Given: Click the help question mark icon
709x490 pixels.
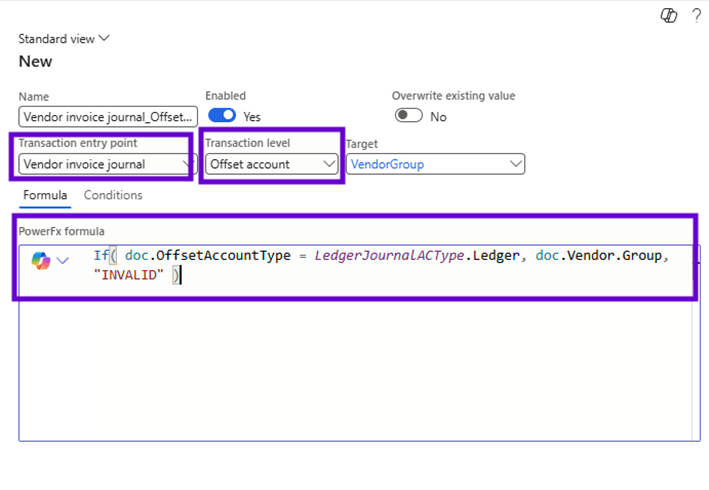Looking at the screenshot, I should [696, 16].
